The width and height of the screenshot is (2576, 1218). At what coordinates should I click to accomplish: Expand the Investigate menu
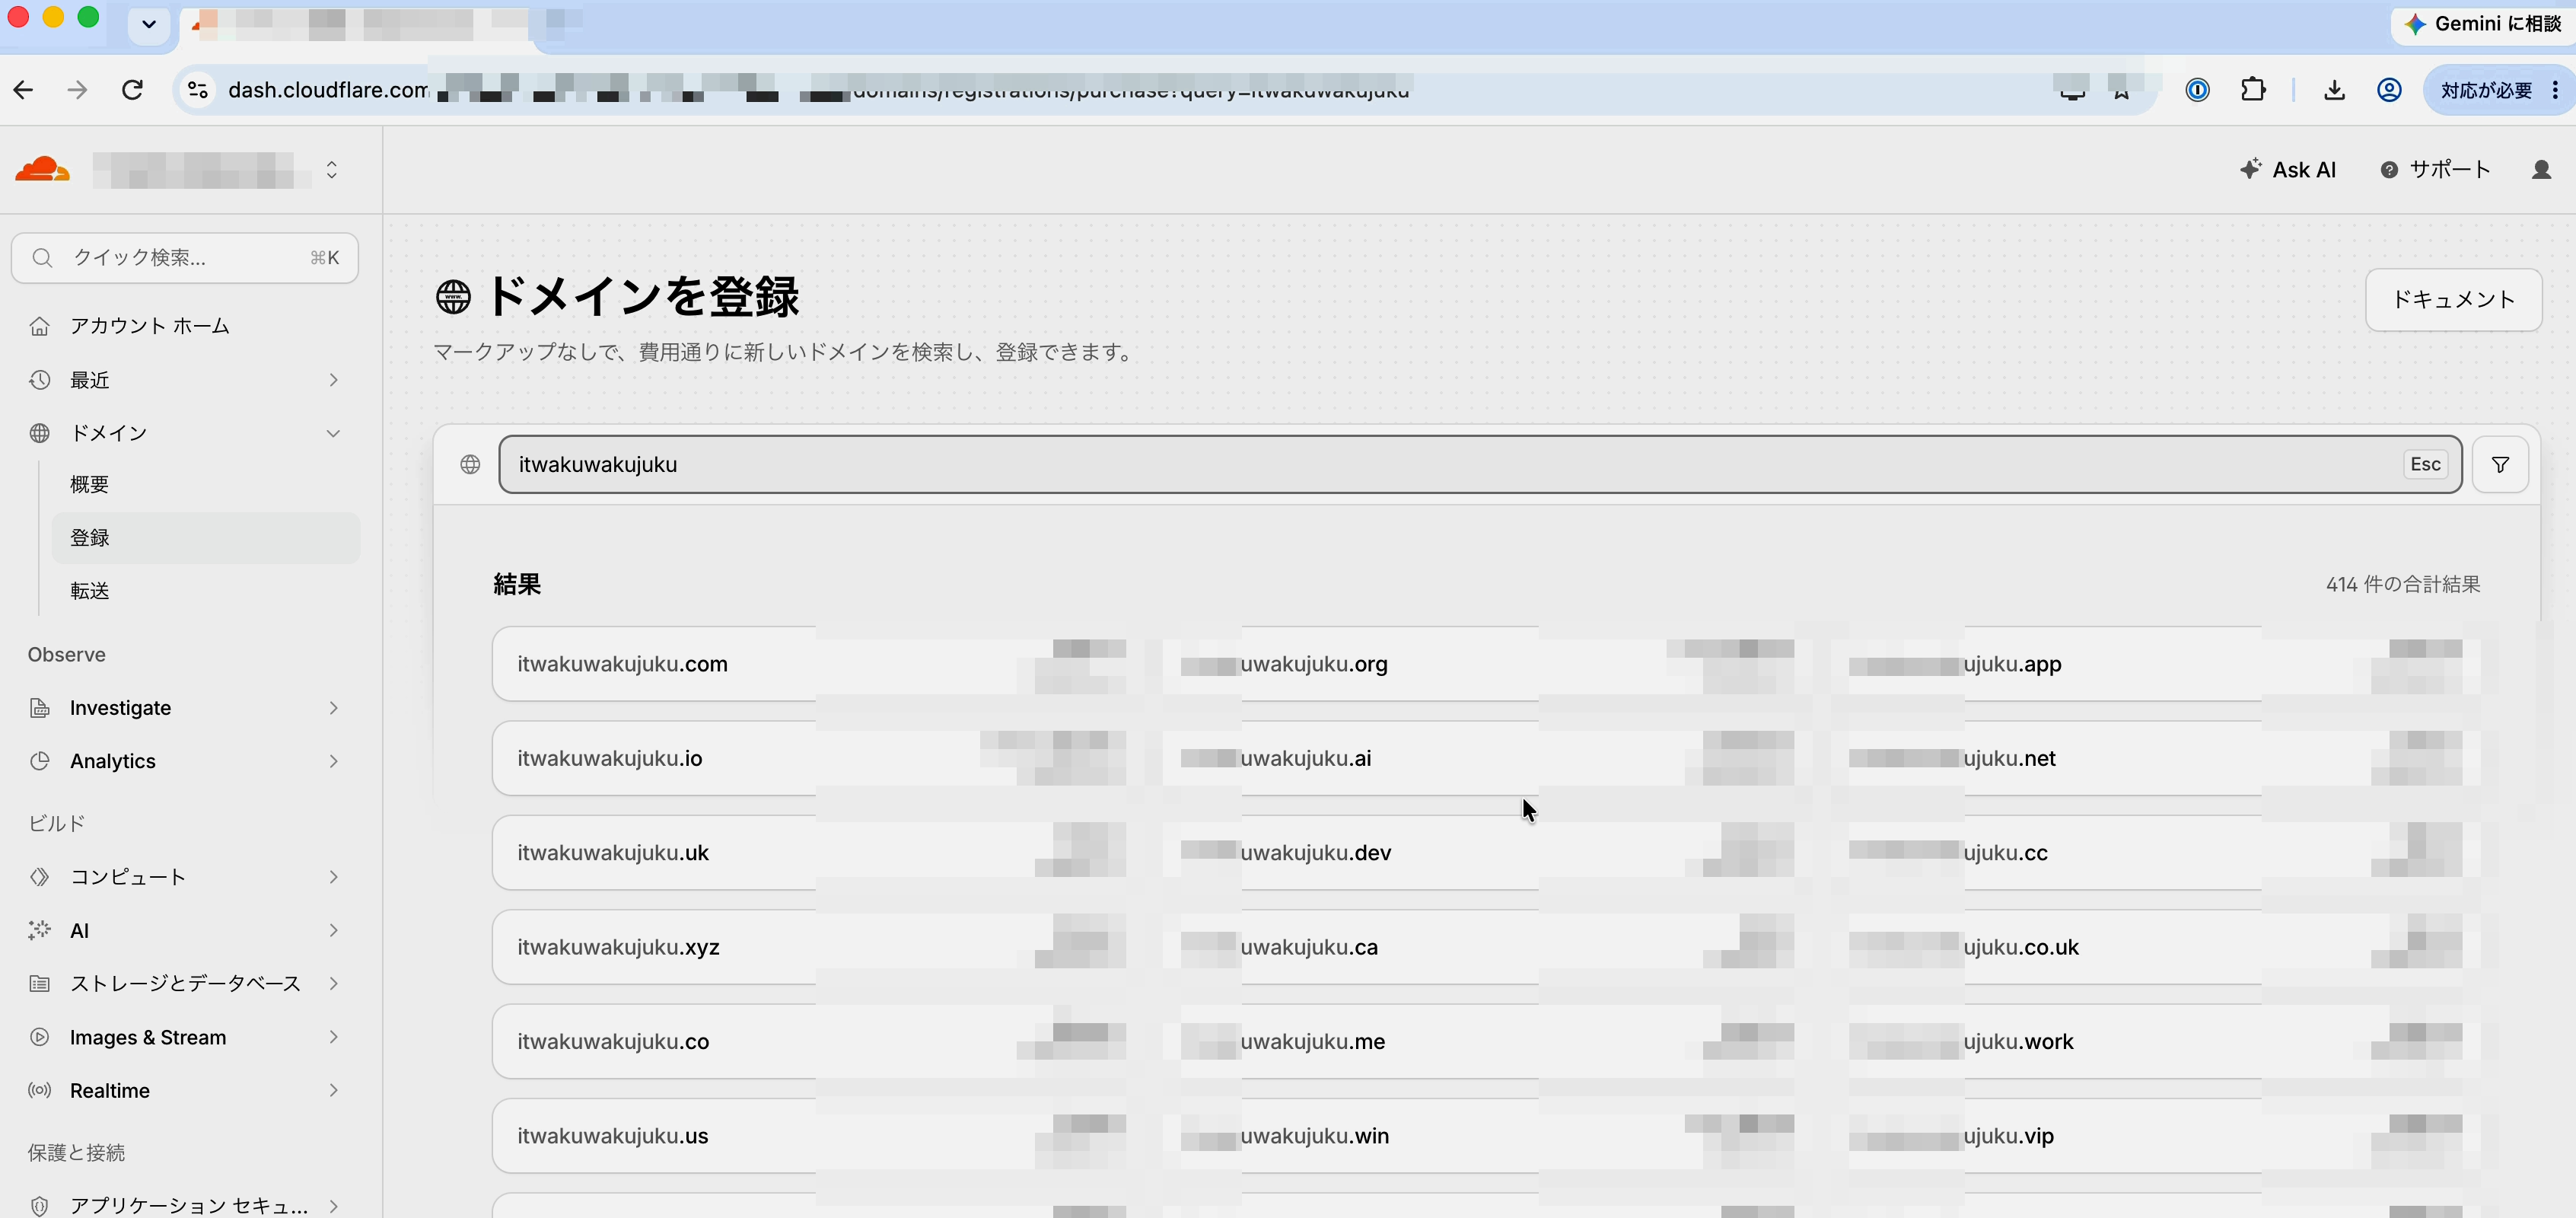pos(185,708)
